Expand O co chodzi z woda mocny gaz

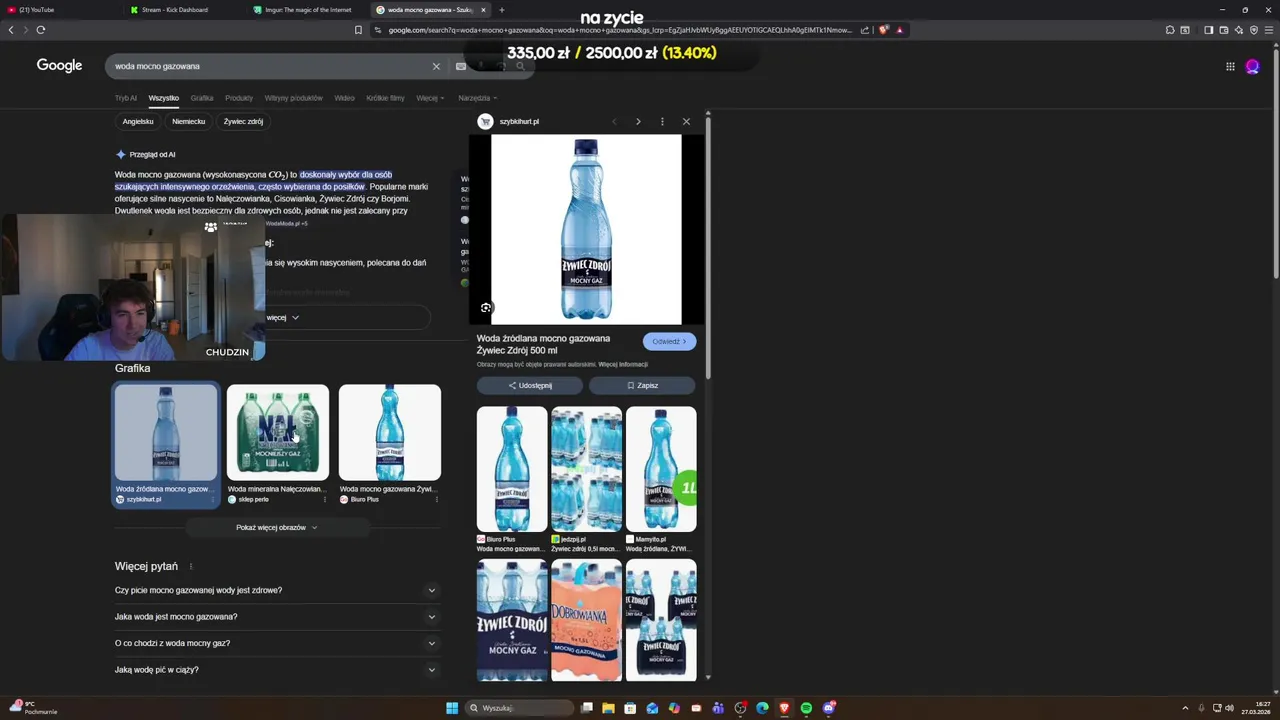(277, 643)
